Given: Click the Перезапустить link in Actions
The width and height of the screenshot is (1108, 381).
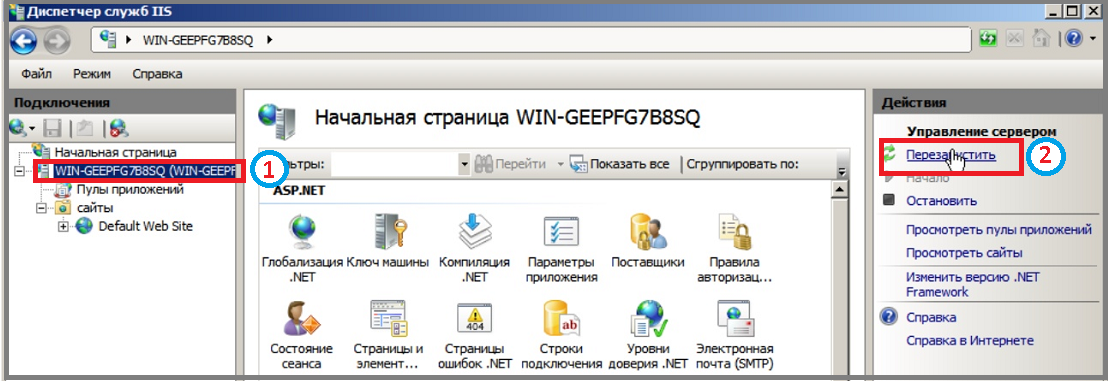Looking at the screenshot, I should point(951,156).
